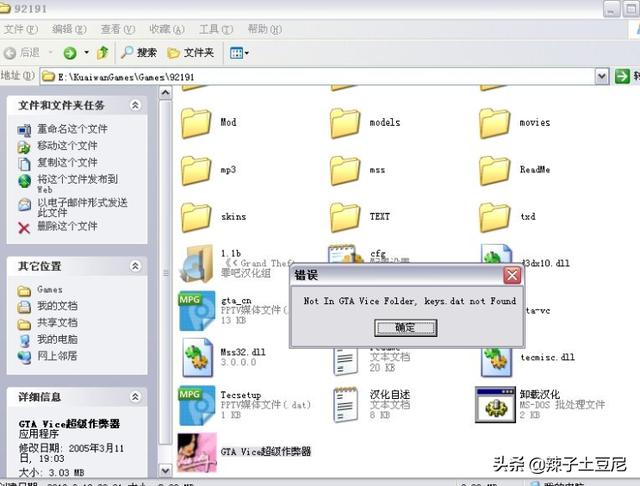Open the models folder
This screenshot has width=640, height=486.
pyautogui.click(x=345, y=123)
